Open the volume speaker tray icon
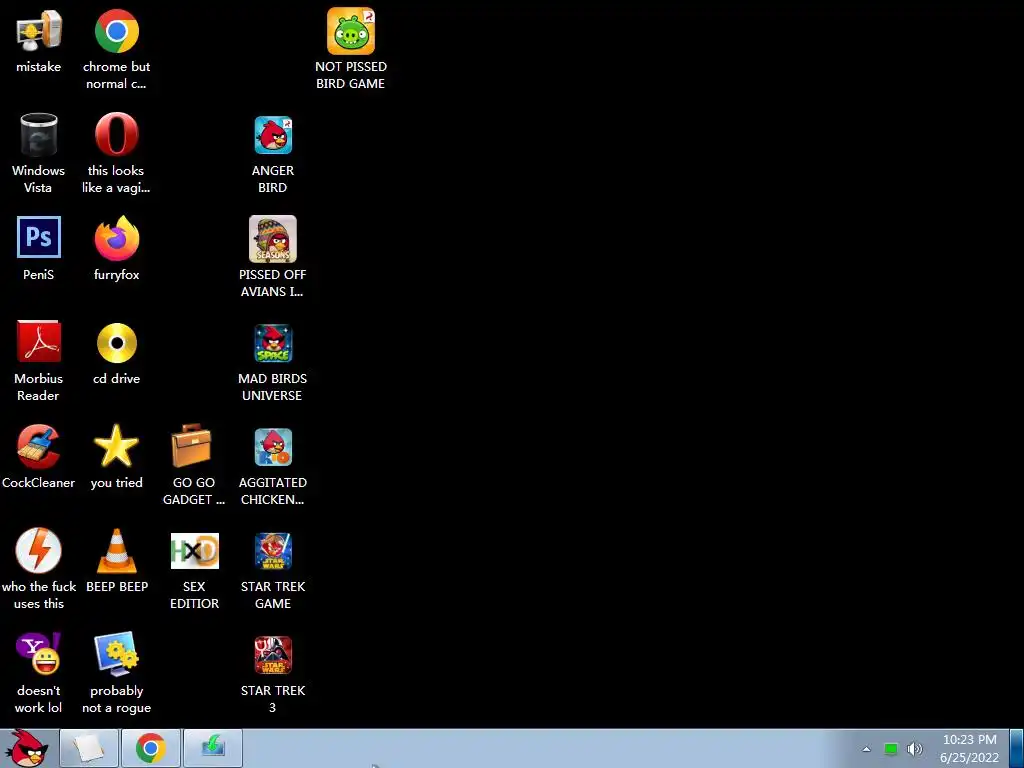The image size is (1024, 768). 915,749
